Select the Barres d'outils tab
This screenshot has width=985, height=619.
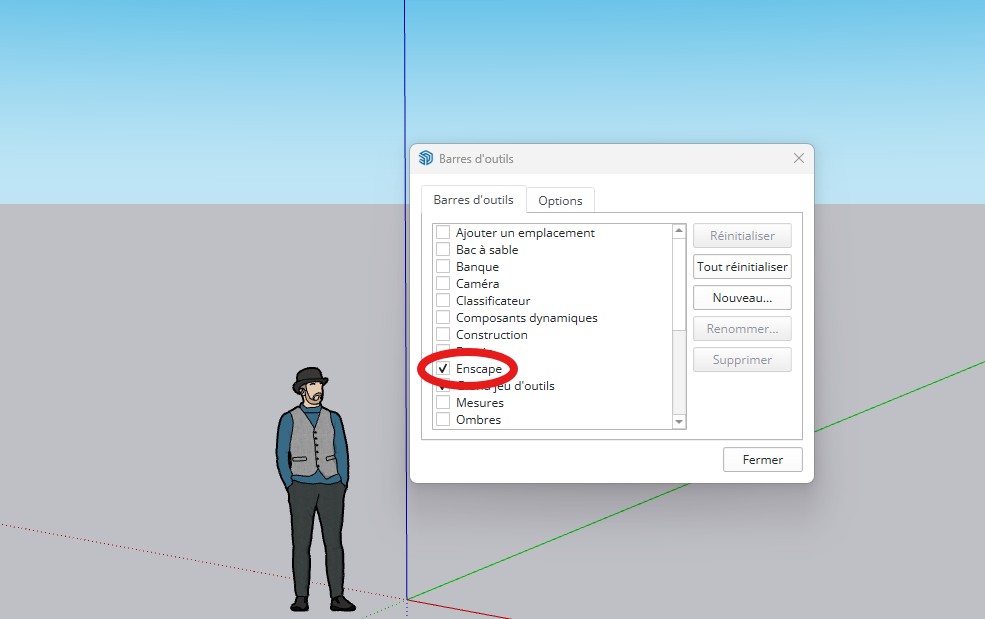(472, 200)
